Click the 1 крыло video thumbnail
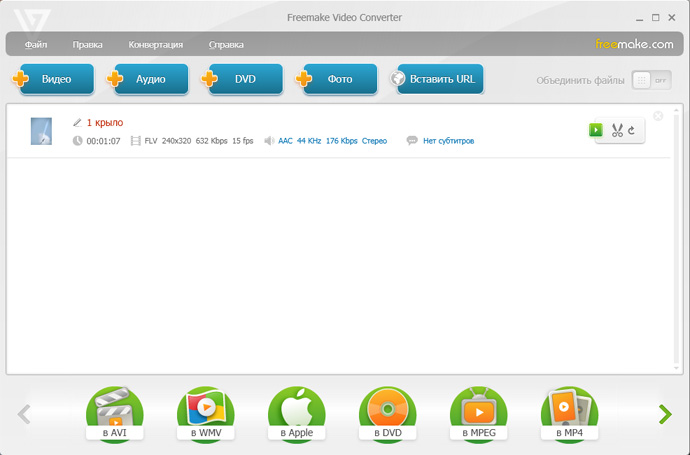The image size is (690, 455). click(x=41, y=131)
